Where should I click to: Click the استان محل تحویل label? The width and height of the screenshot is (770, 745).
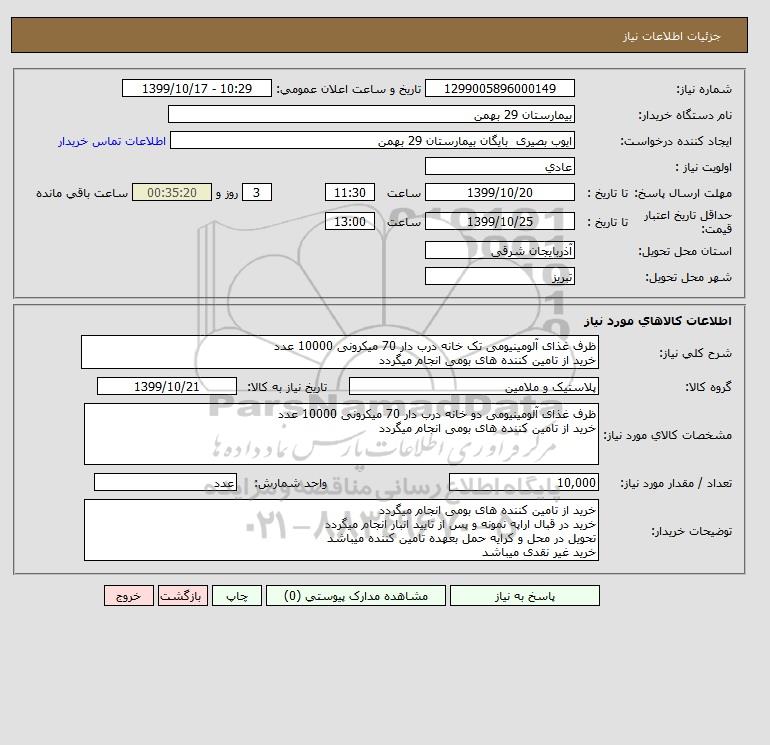pos(685,251)
